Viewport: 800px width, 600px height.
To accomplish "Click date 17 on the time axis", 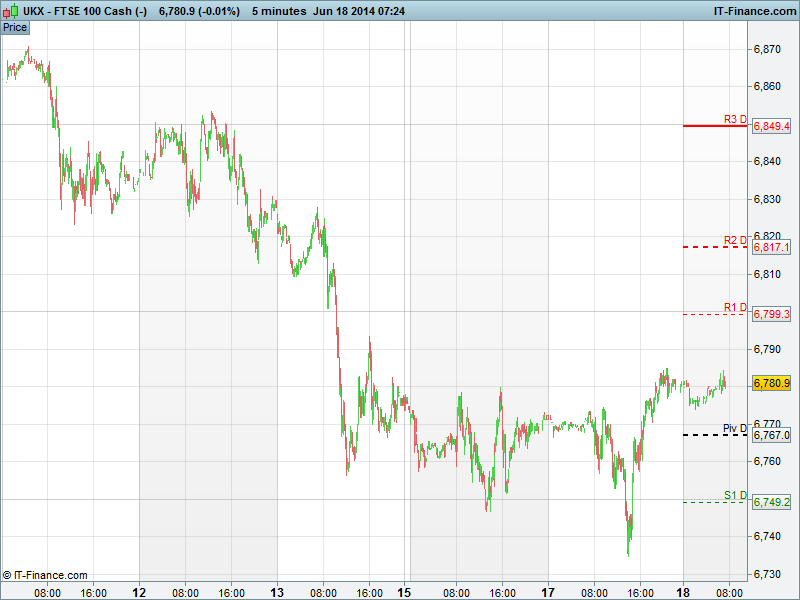I will coord(548,591).
